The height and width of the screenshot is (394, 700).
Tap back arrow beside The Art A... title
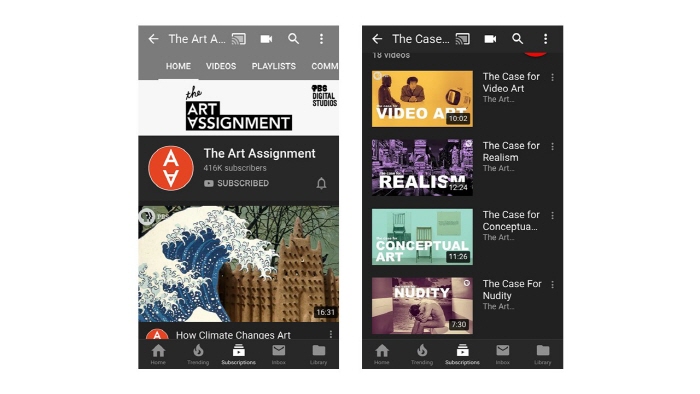pyautogui.click(x=154, y=39)
